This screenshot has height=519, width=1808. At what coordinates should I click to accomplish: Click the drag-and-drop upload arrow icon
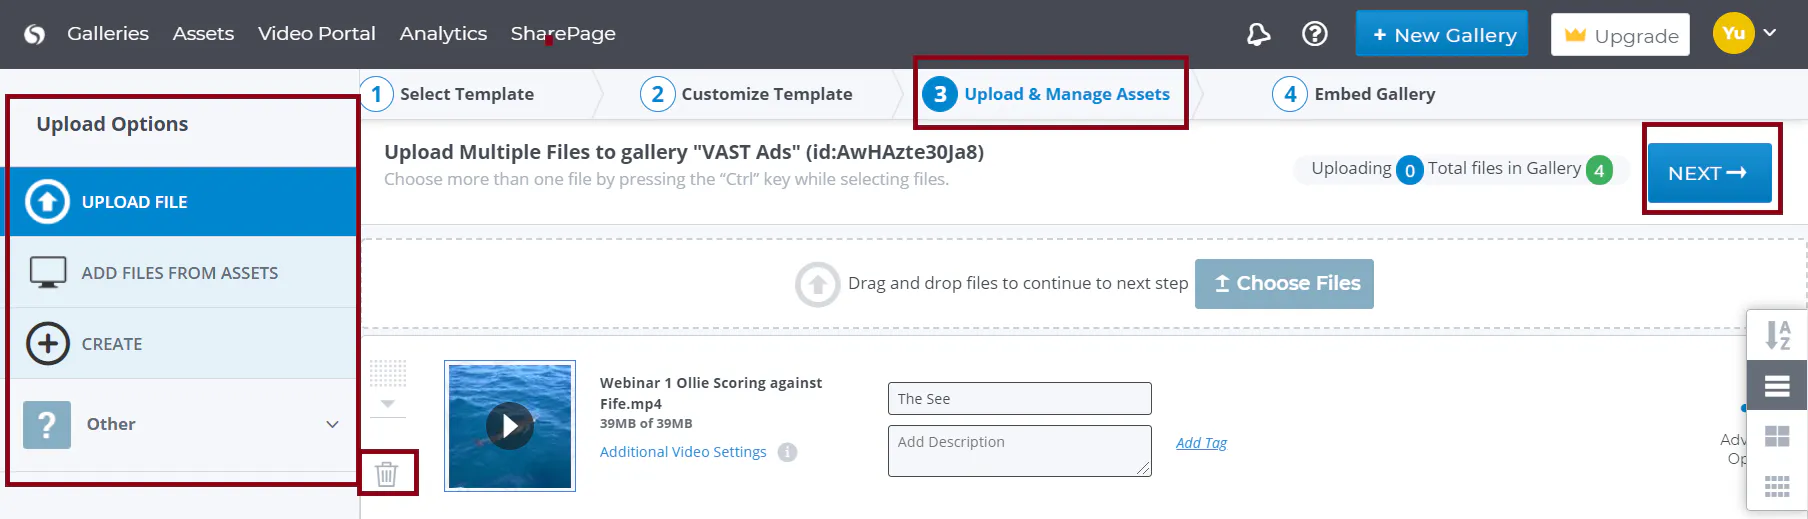click(x=817, y=284)
